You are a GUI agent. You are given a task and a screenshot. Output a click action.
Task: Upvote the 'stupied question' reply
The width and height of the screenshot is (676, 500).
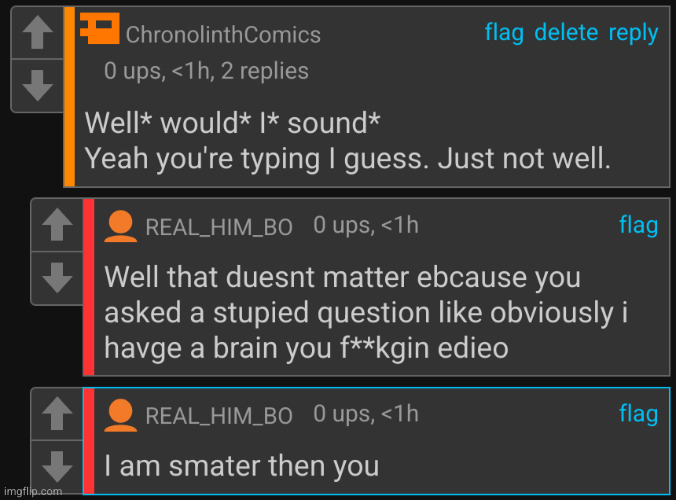pos(57,225)
